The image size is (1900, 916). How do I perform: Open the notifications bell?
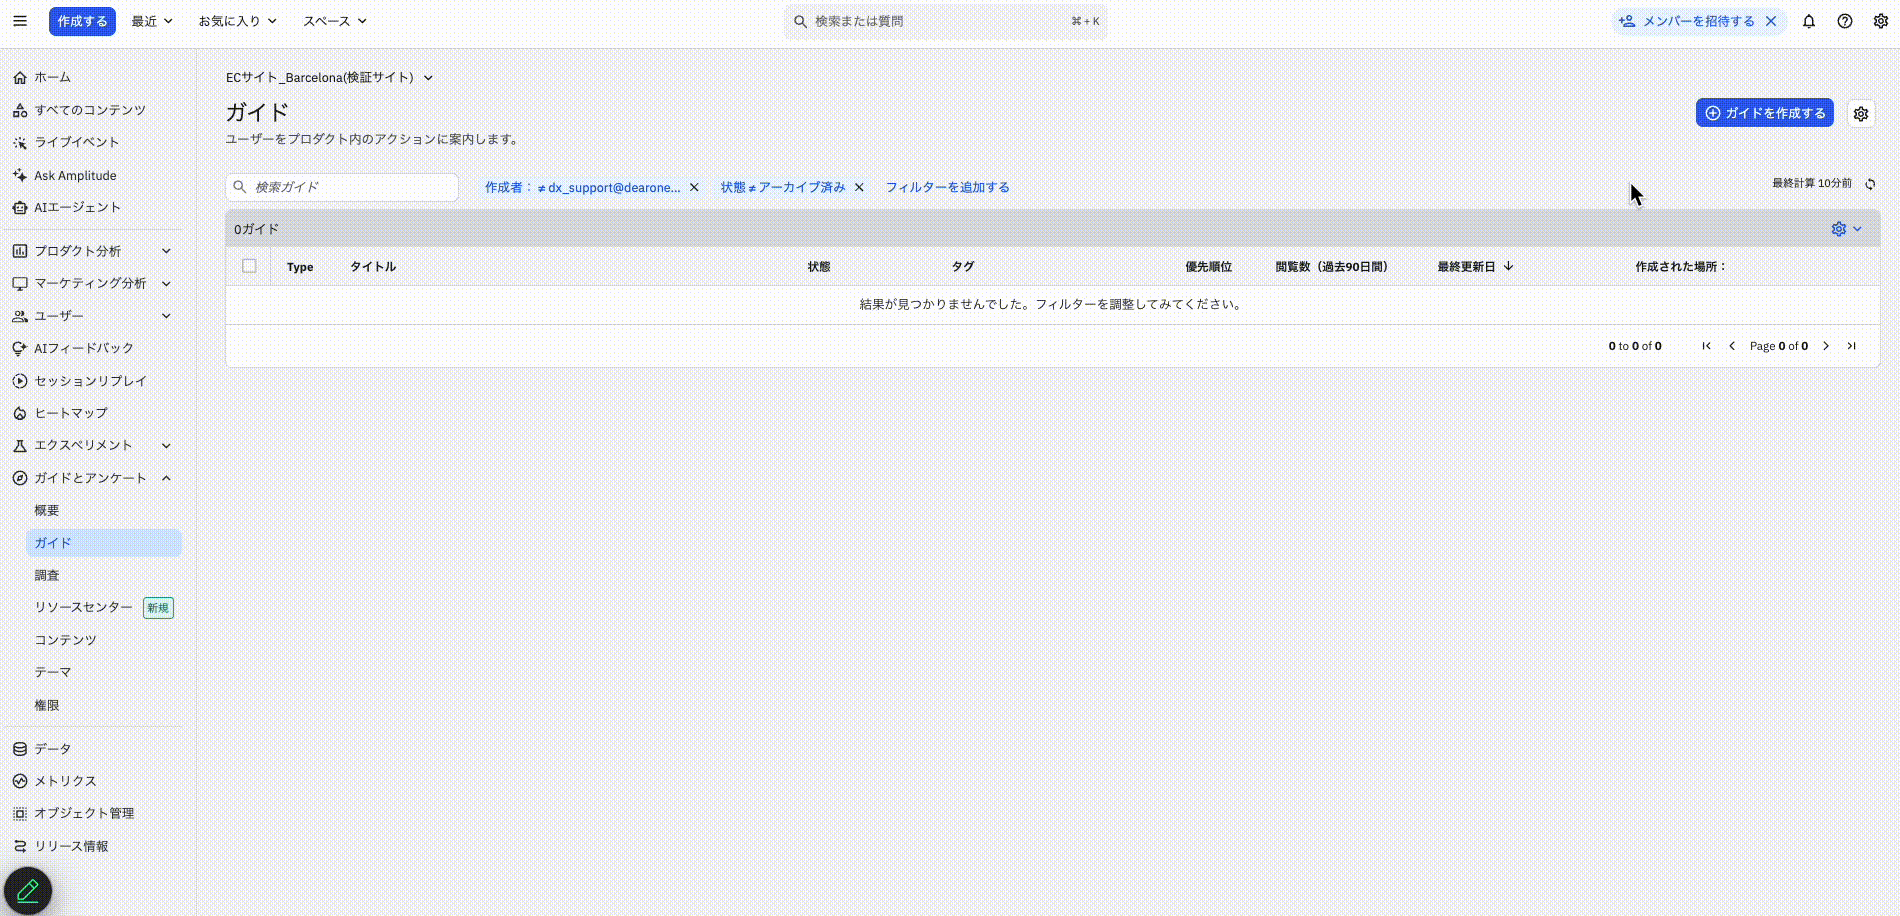click(x=1808, y=21)
